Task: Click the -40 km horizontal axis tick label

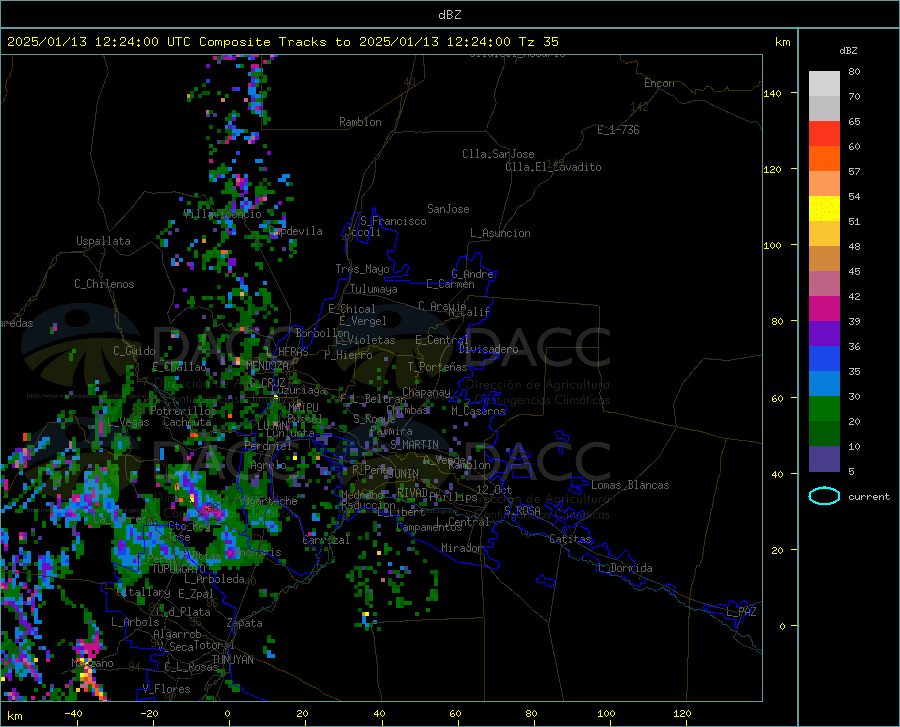Action: point(73,713)
